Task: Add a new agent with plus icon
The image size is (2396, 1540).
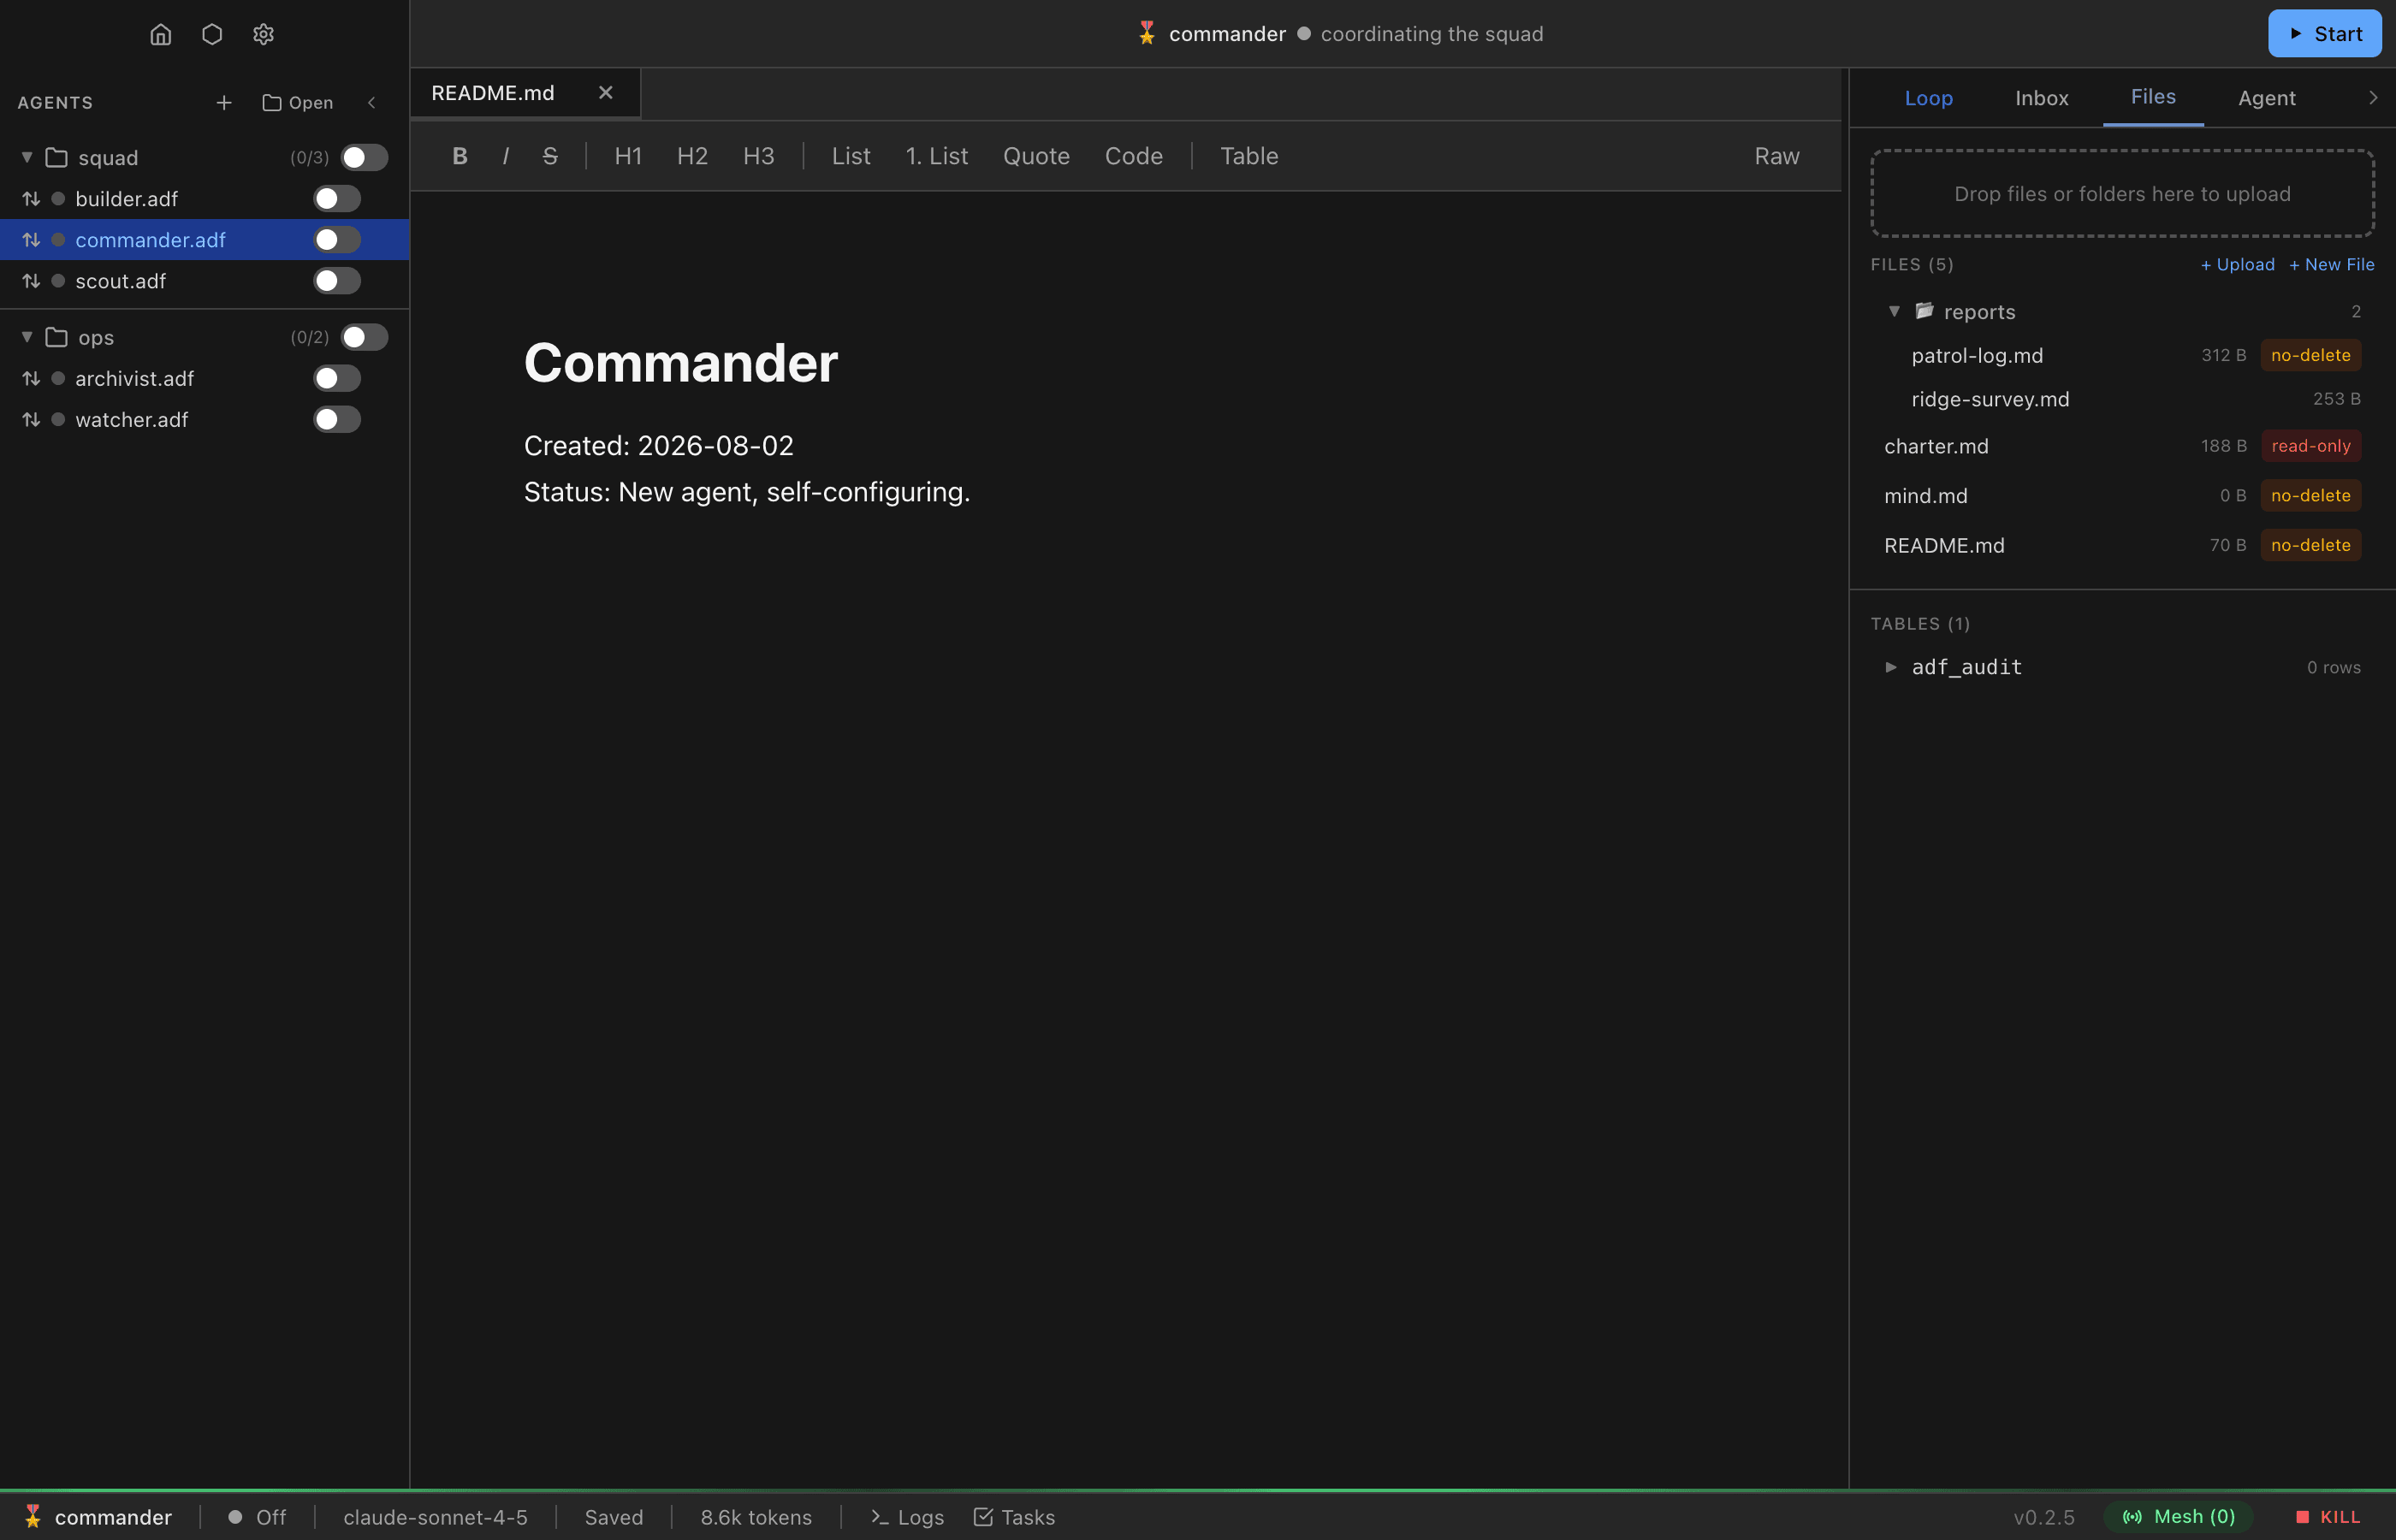Action: point(224,103)
